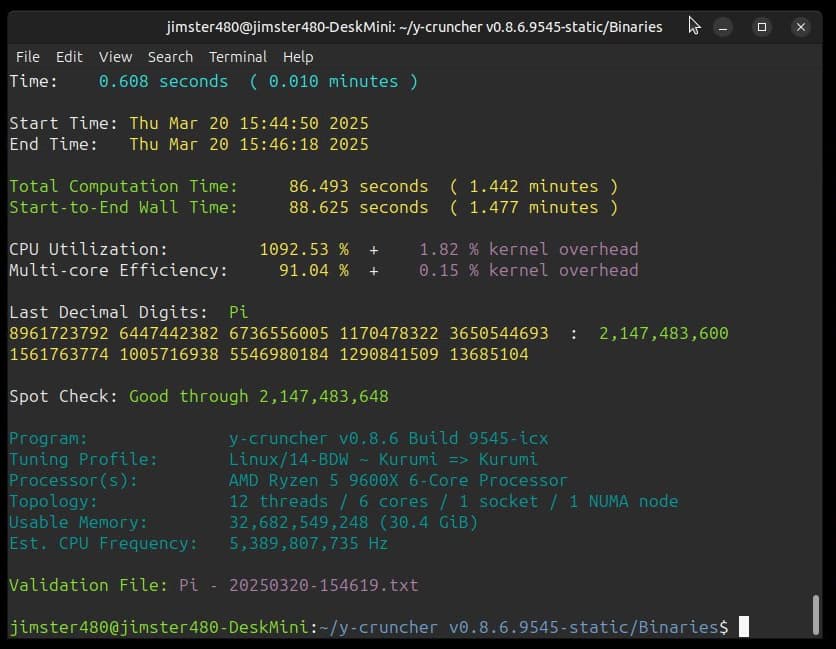The height and width of the screenshot is (649, 836).
Task: Click the AMD Ryzen 5 9600X processor text
Action: (397, 480)
